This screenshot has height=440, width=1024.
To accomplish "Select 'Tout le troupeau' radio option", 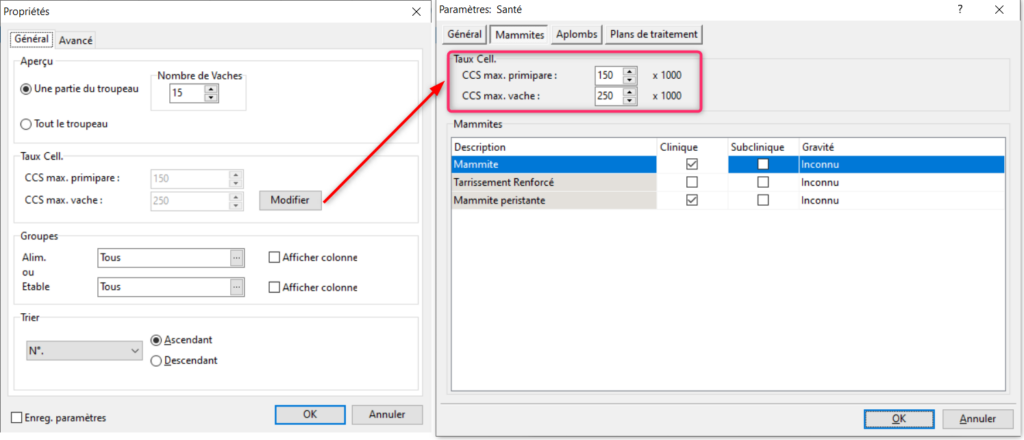I will [x=27, y=124].
